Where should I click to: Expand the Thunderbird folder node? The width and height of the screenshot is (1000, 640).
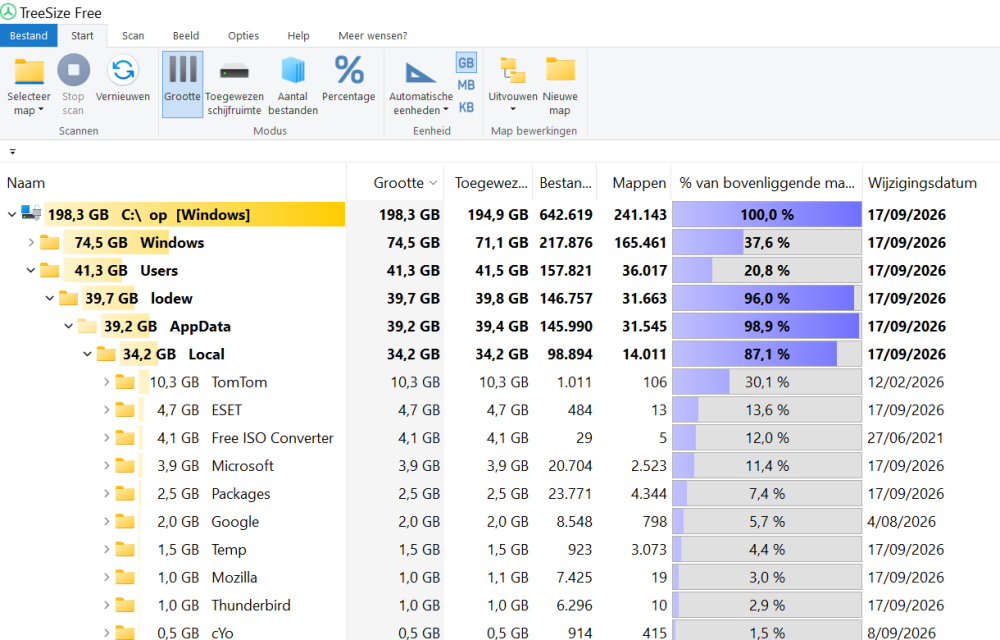tap(107, 605)
